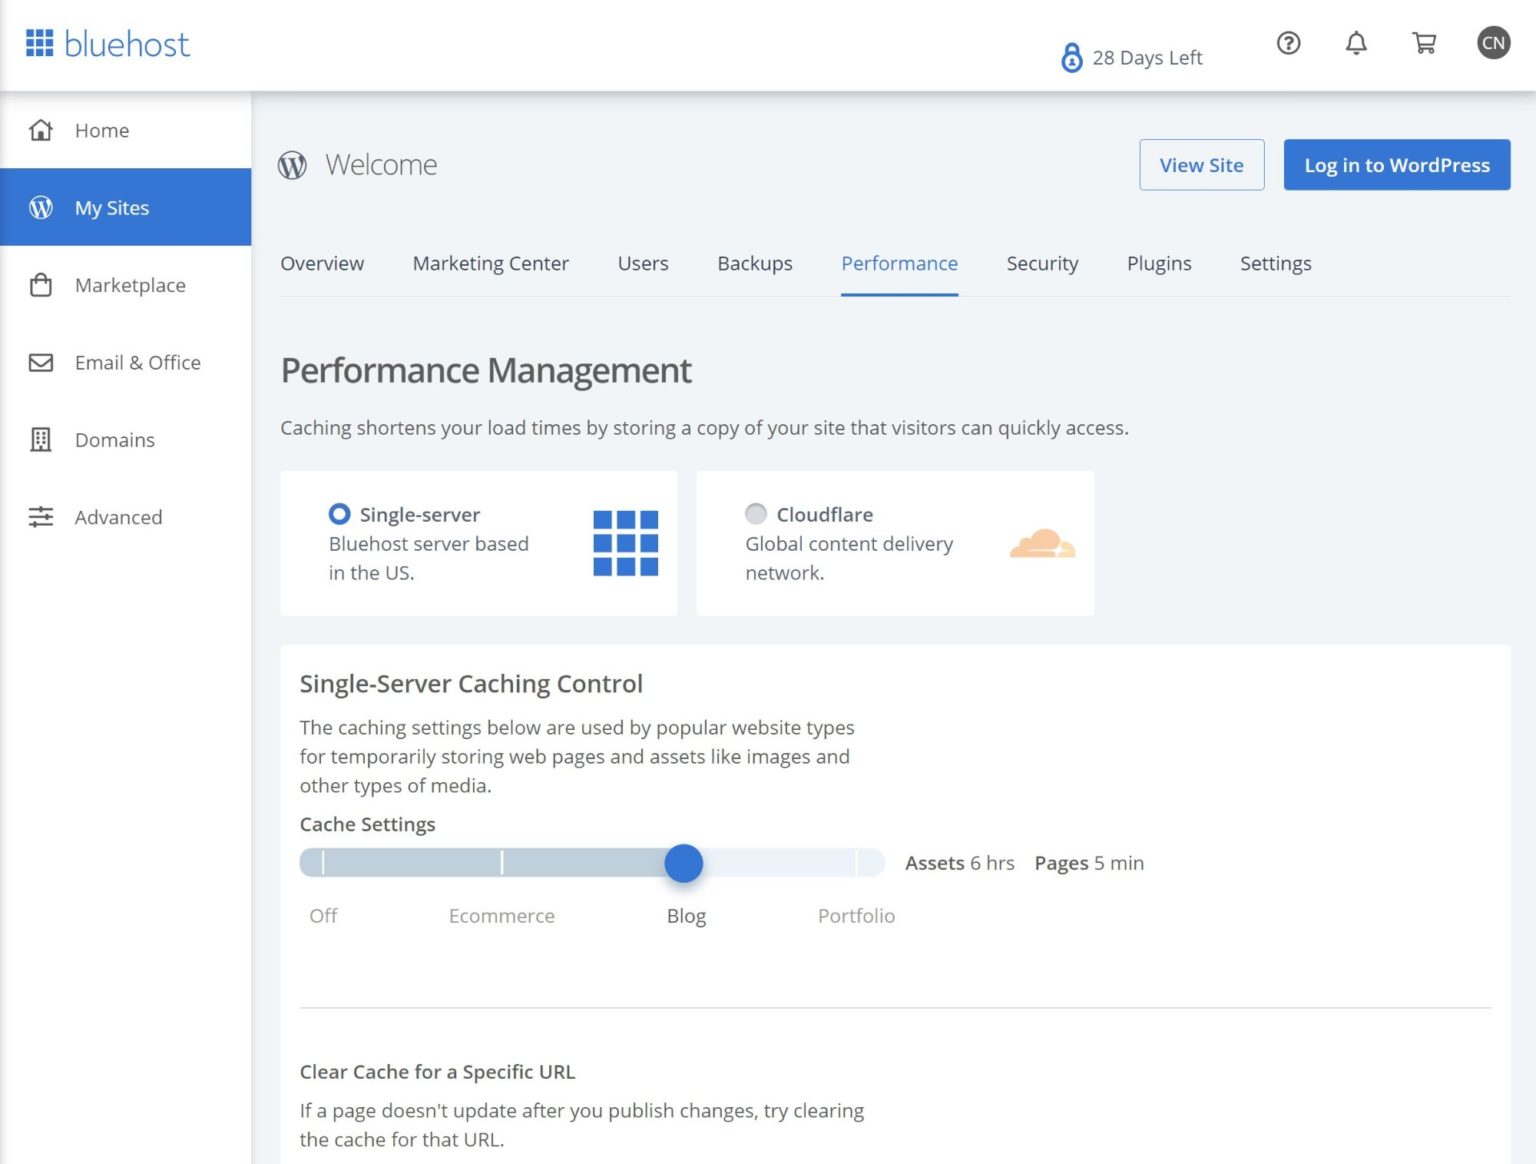This screenshot has height=1164, width=1536.
Task: Set cache slider to Portfolio level
Action: click(x=857, y=863)
